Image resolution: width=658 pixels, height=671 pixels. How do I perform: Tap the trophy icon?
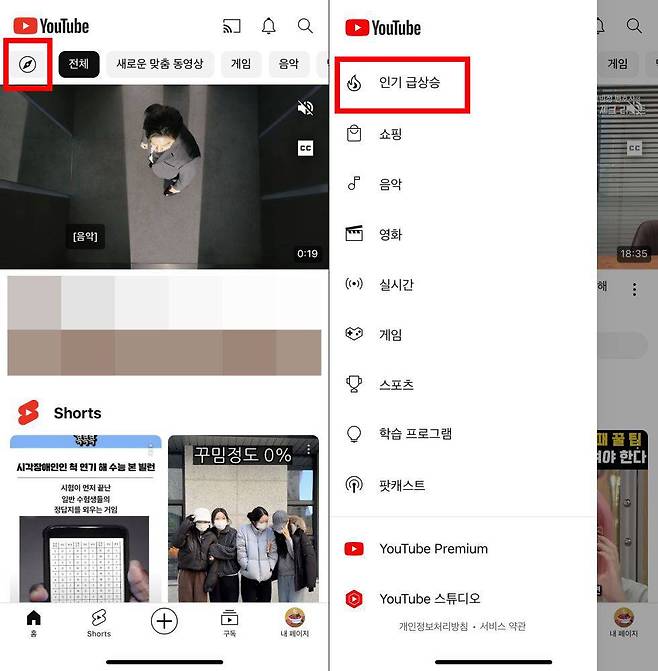click(354, 384)
